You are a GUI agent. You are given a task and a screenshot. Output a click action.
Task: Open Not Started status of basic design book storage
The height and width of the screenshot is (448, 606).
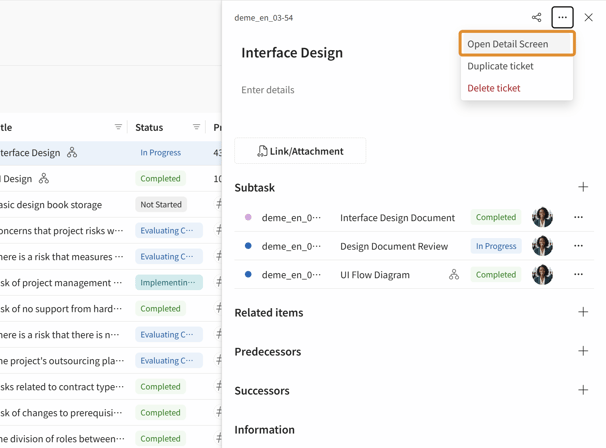[x=161, y=204]
